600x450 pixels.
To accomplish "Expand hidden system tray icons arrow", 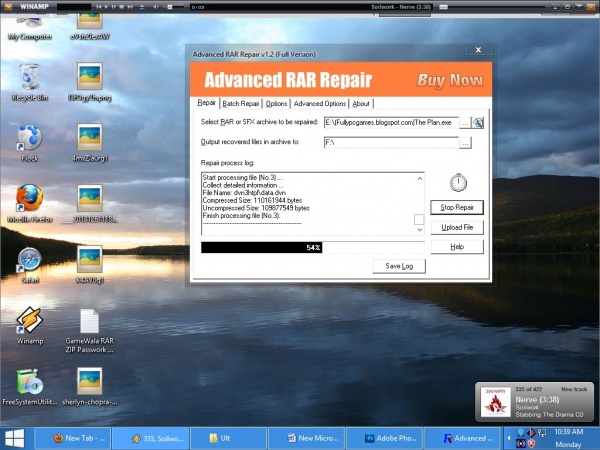I will [x=509, y=438].
